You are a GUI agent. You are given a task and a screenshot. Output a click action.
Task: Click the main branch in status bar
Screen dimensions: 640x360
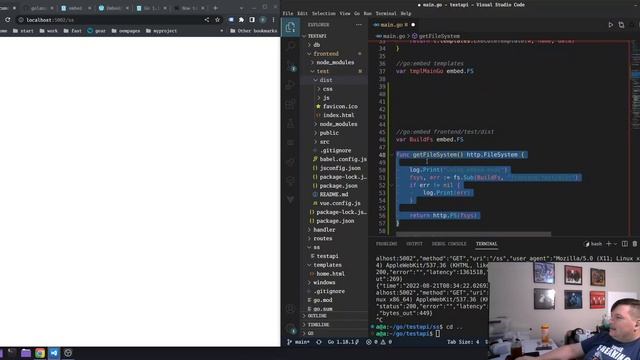tap(298, 342)
